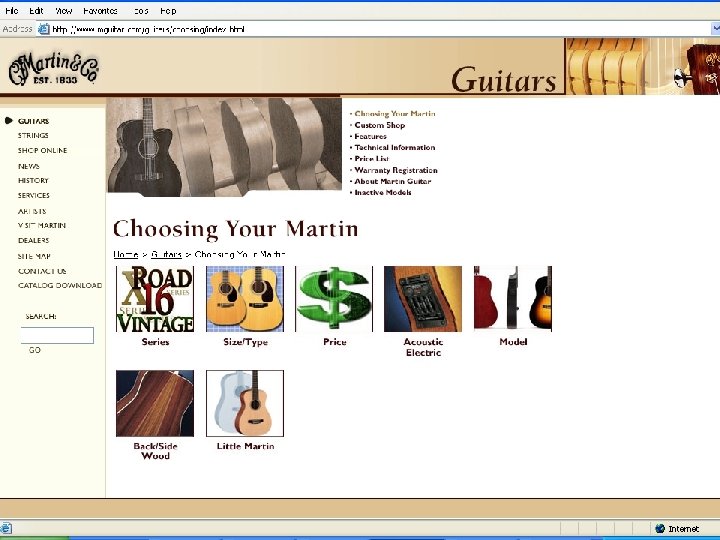The height and width of the screenshot is (540, 720).
Task: Click the C.F. Martin & Co. logo
Action: pos(53,69)
